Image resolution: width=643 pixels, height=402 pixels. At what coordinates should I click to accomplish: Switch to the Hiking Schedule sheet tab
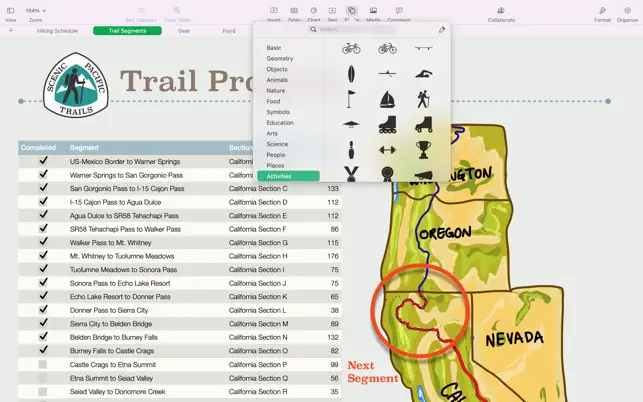click(x=57, y=31)
